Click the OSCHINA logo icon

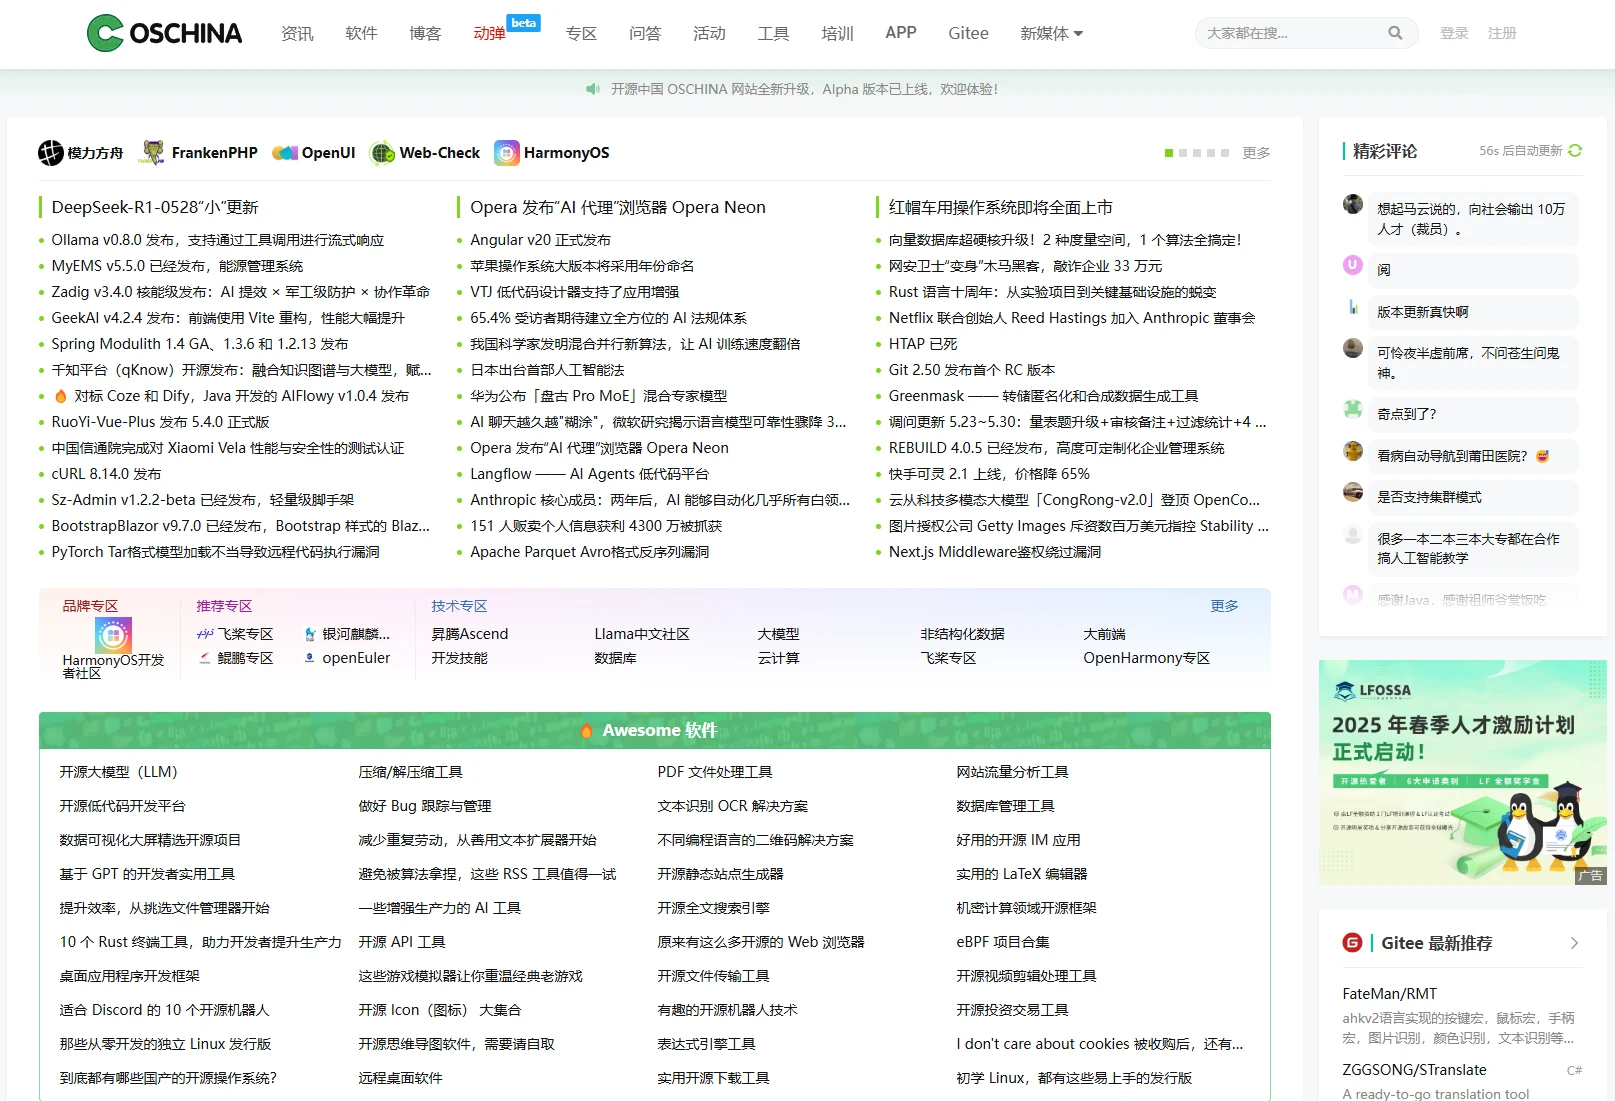pos(102,33)
